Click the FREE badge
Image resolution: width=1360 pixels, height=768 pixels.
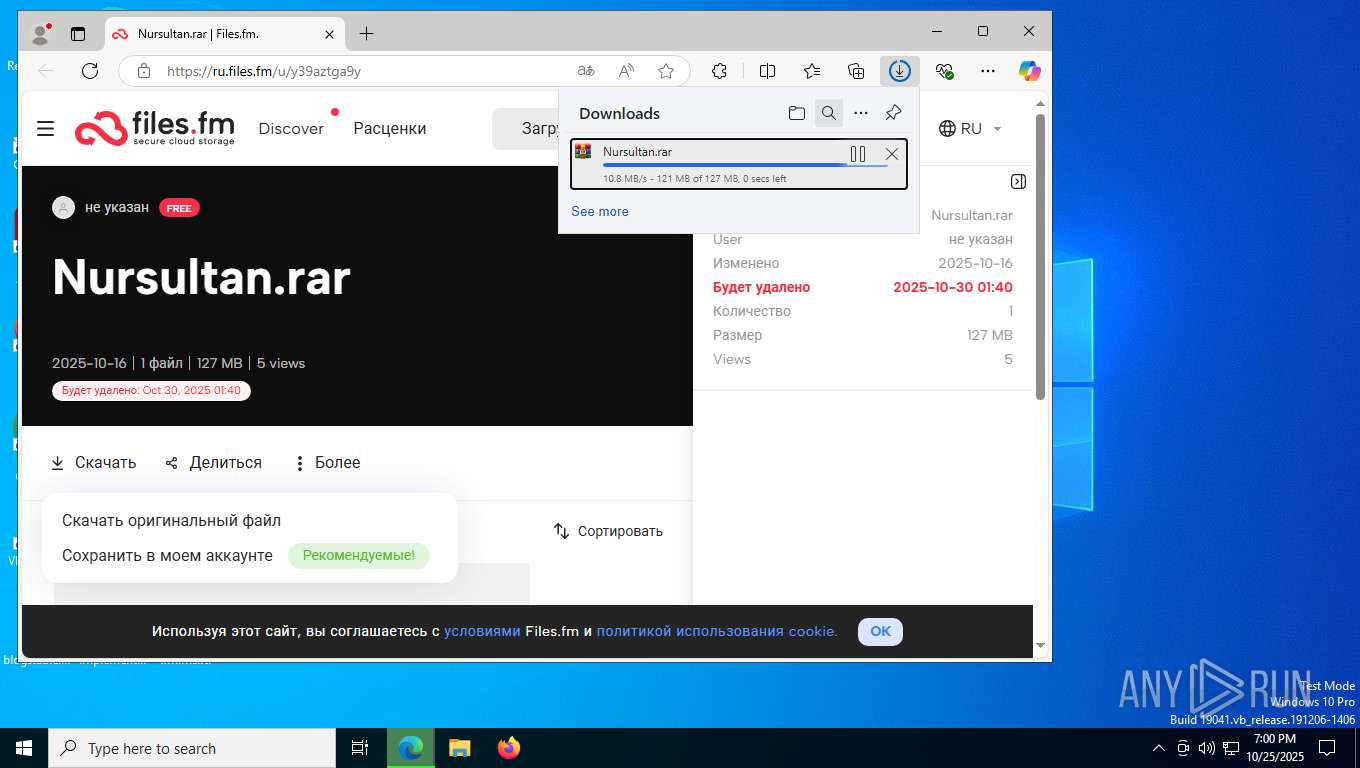179,208
